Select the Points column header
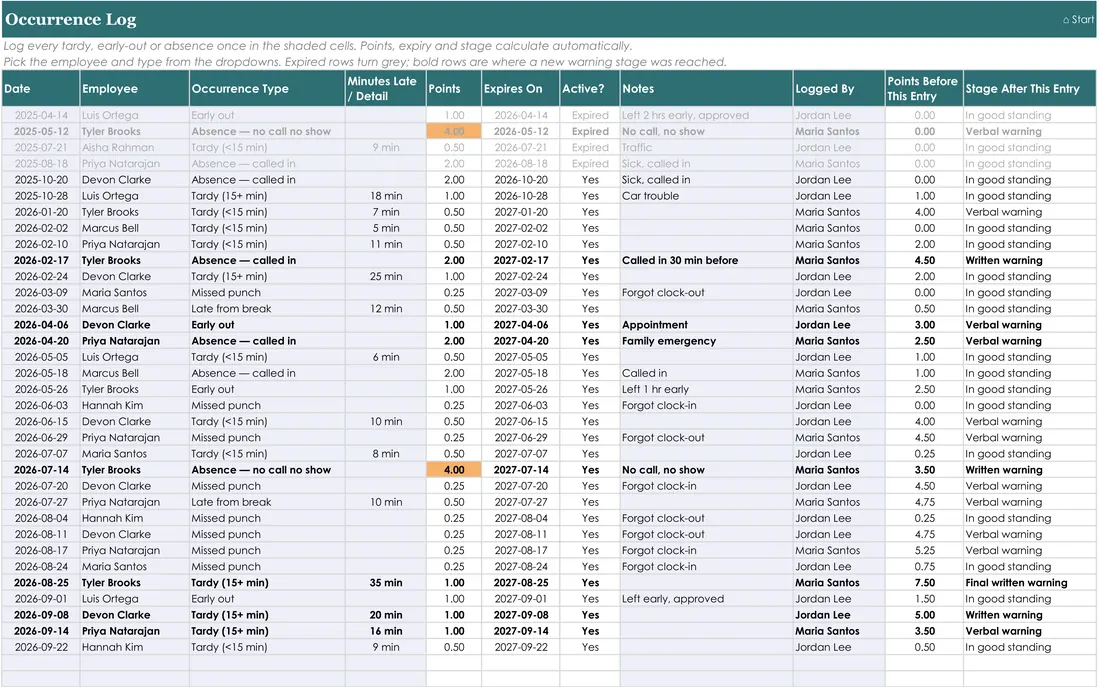 point(454,88)
